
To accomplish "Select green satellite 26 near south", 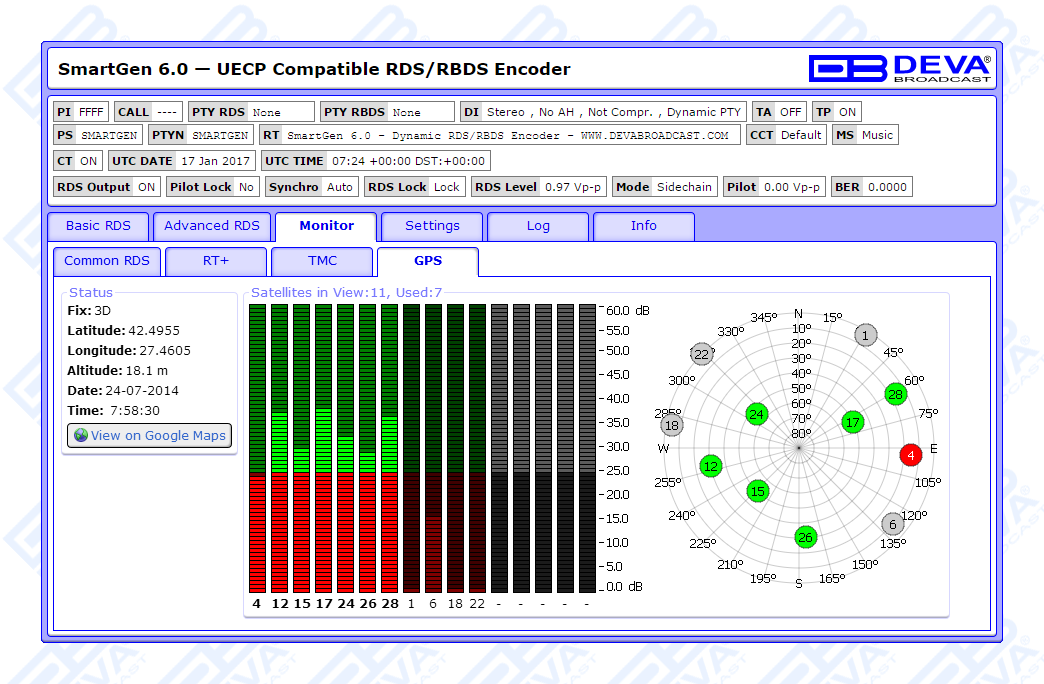I will pyautogui.click(x=805, y=537).
